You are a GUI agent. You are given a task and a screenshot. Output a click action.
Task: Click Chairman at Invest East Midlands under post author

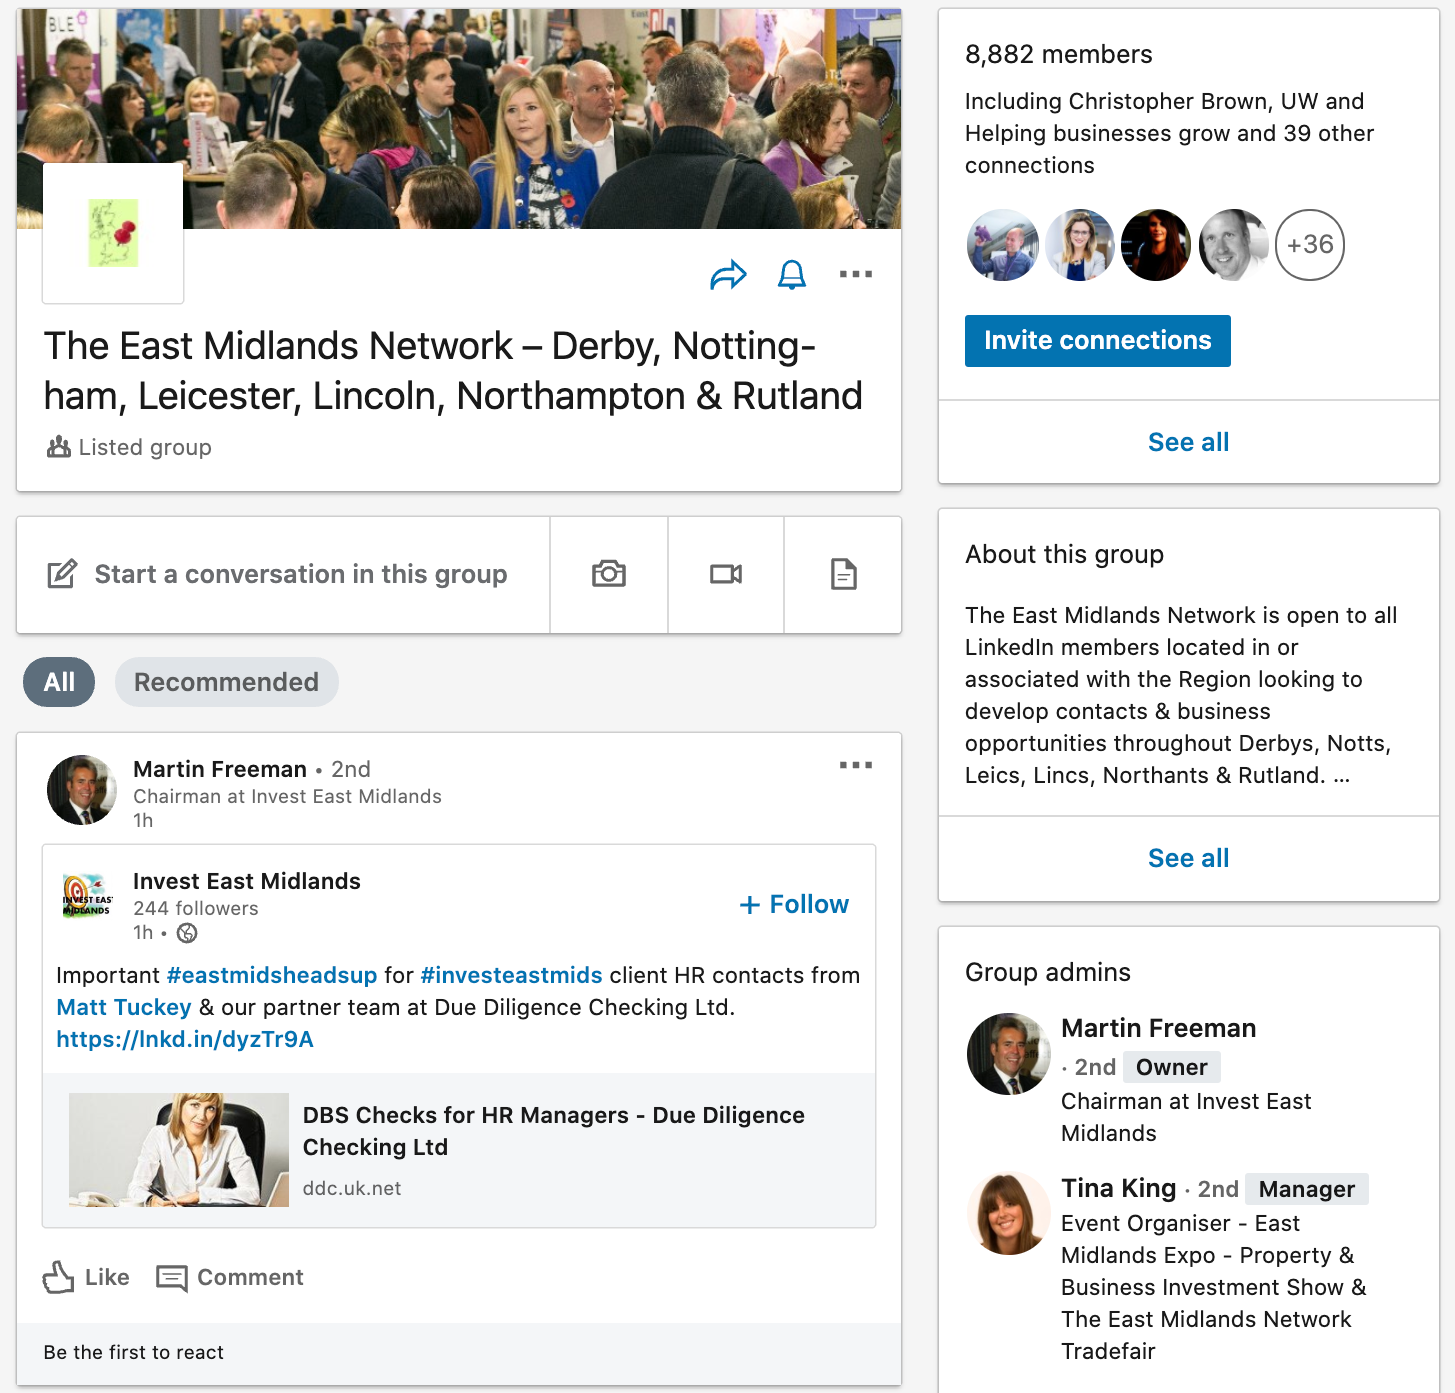(288, 796)
